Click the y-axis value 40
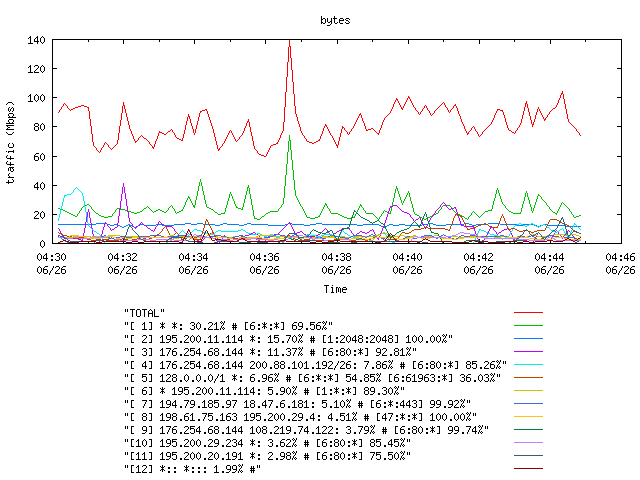 coord(39,186)
